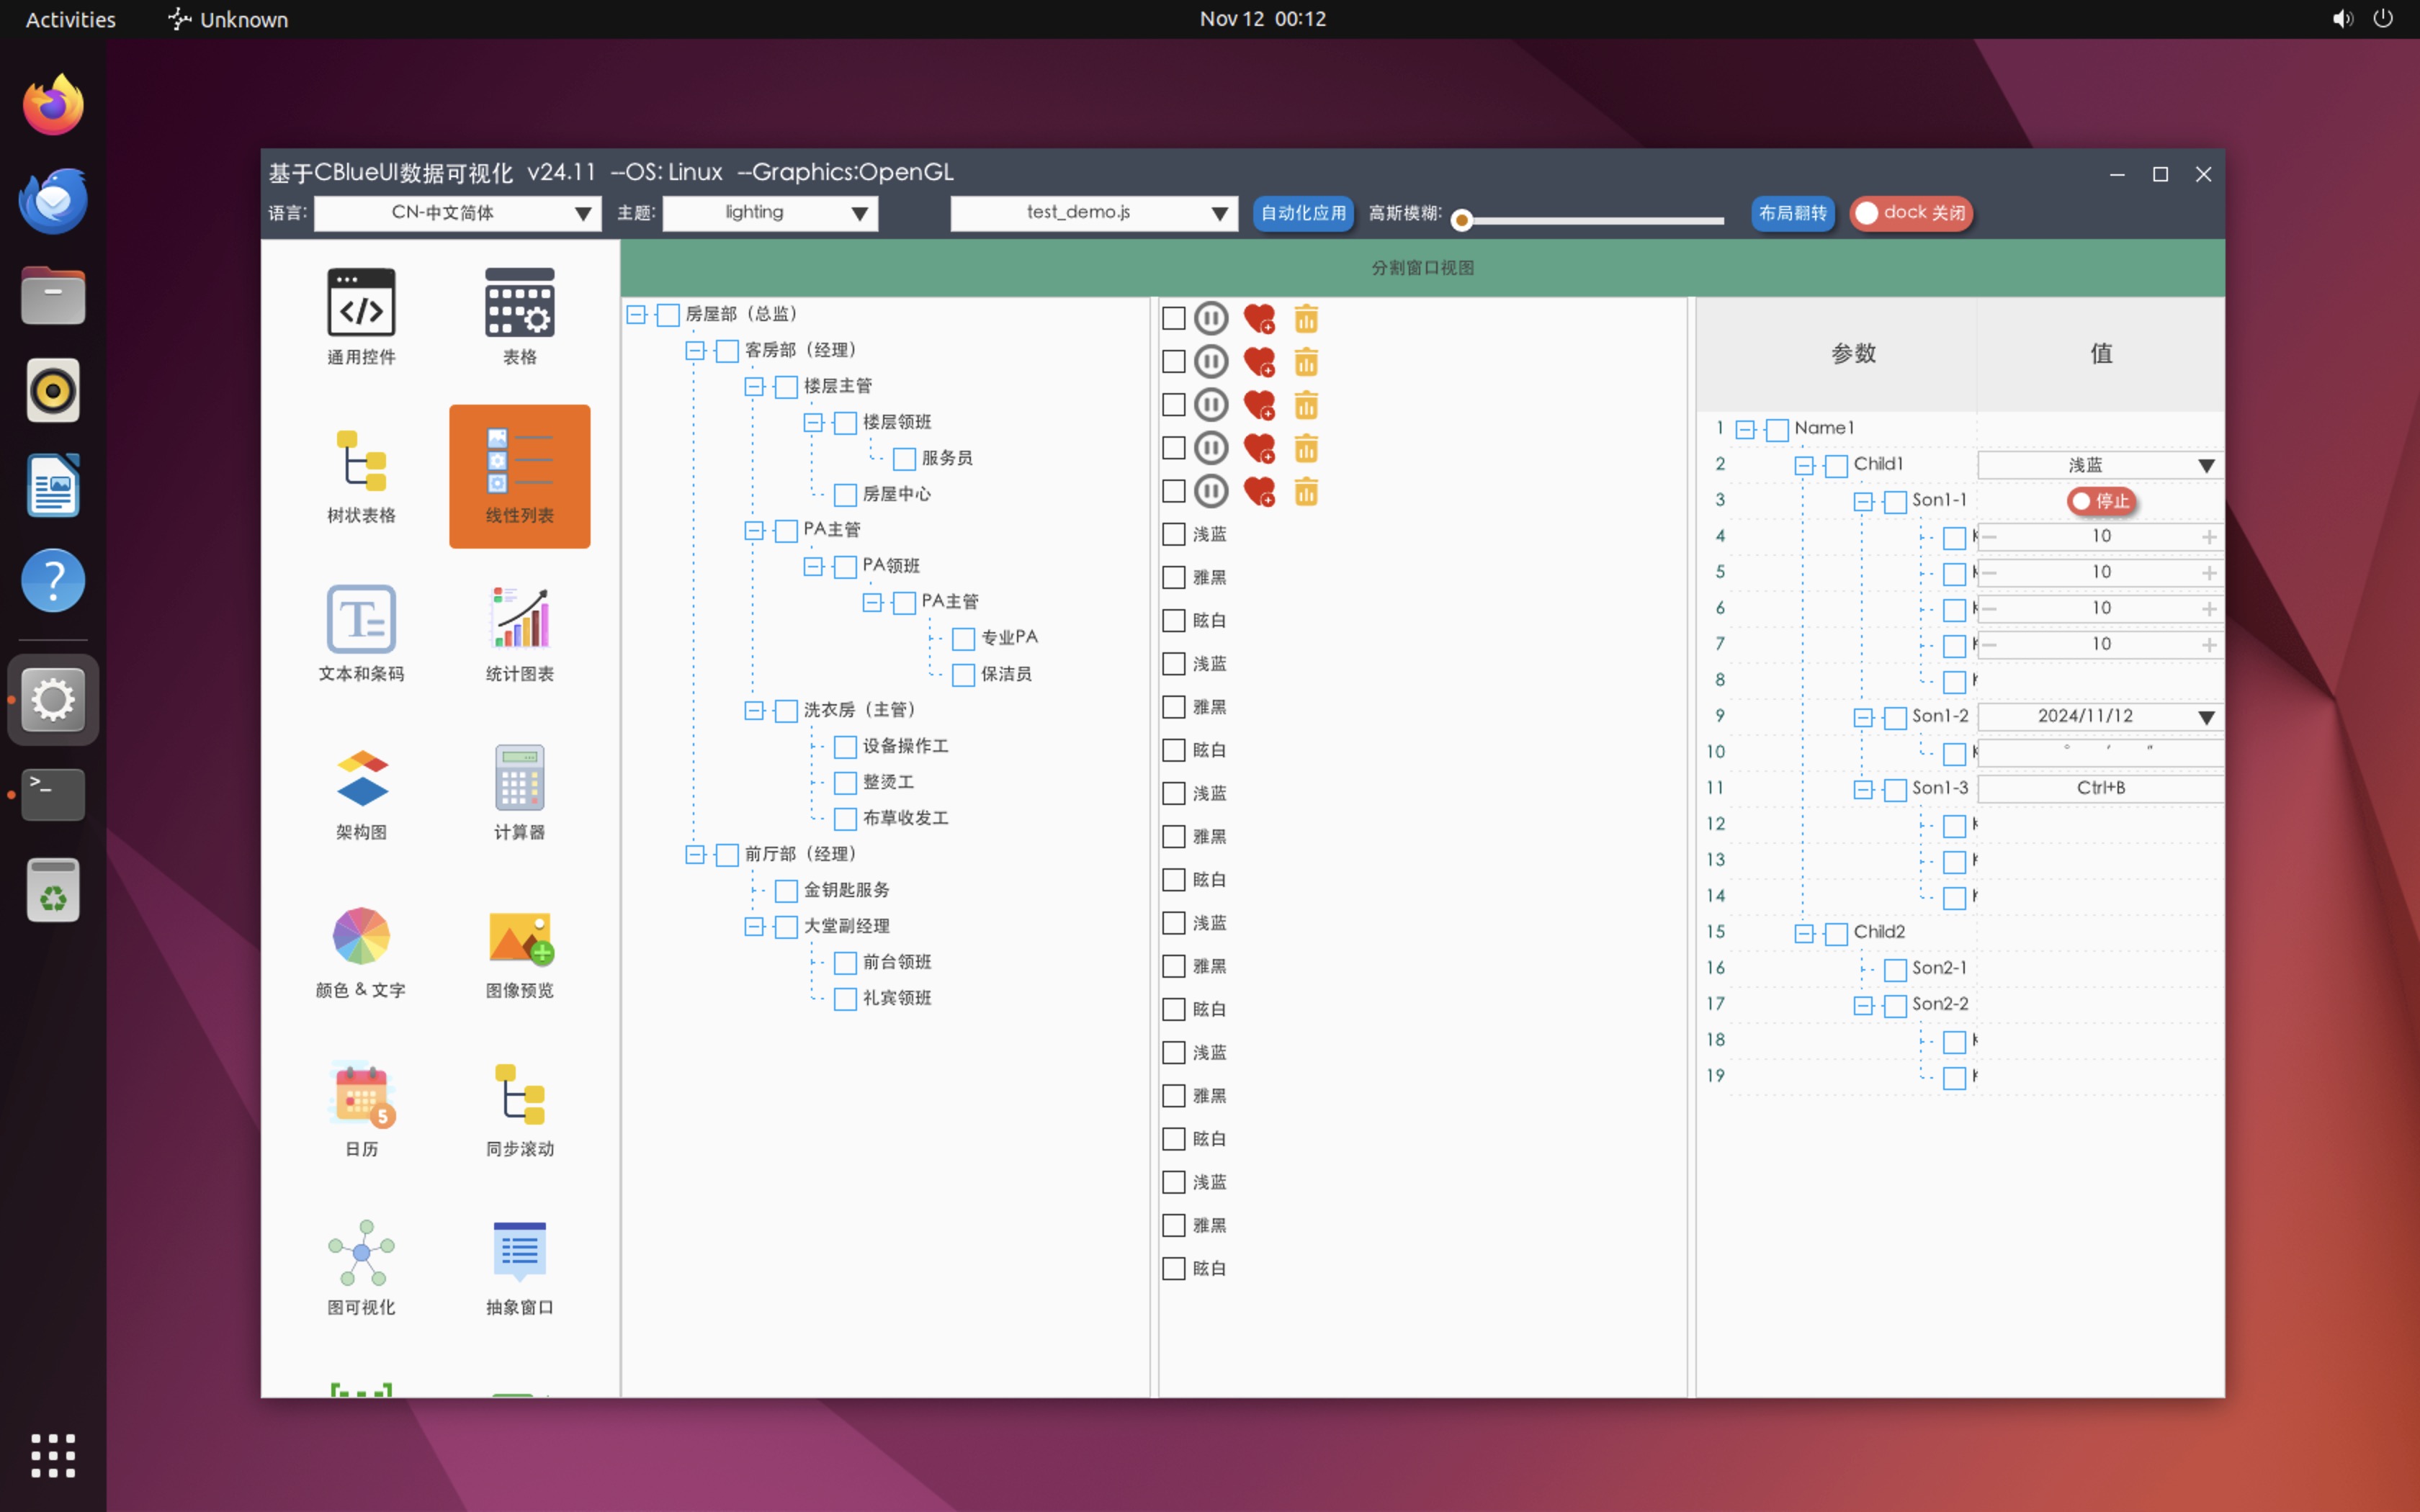Open the 语言 CN-中文简体 dropdown

coord(457,213)
